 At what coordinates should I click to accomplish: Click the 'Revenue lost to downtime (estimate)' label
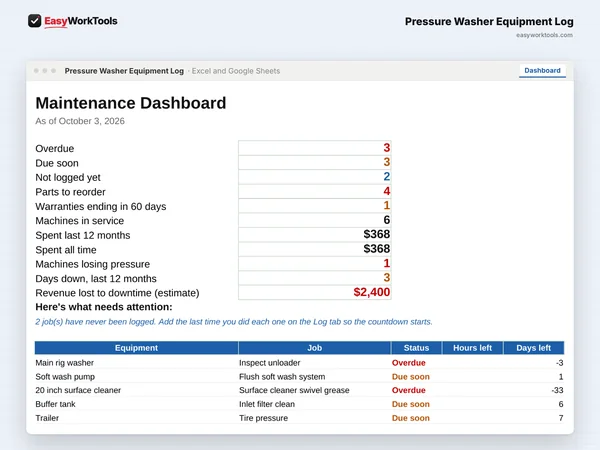click(117, 293)
